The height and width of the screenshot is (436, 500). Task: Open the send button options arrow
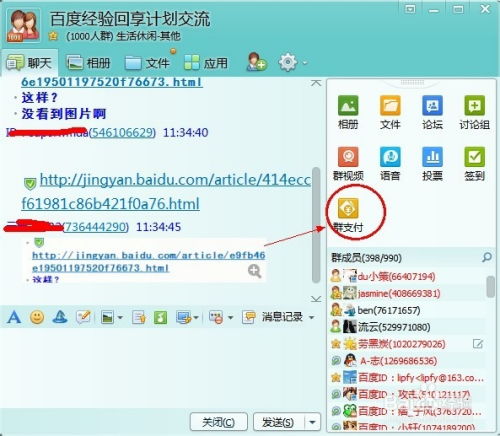pos(313,422)
